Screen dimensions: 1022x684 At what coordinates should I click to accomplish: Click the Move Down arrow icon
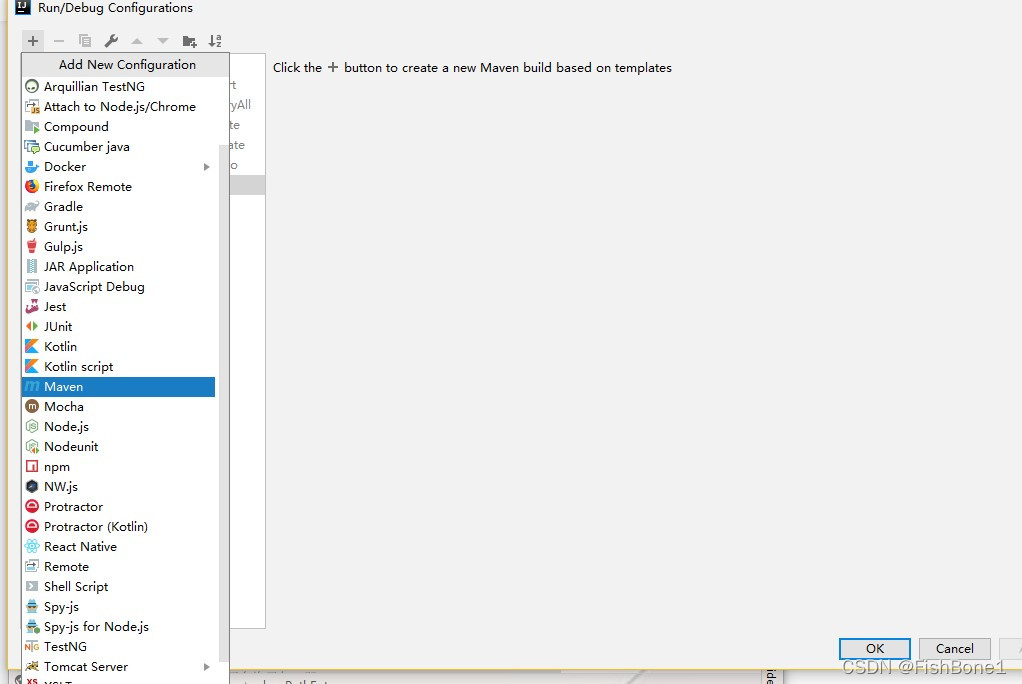pyautogui.click(x=163, y=41)
